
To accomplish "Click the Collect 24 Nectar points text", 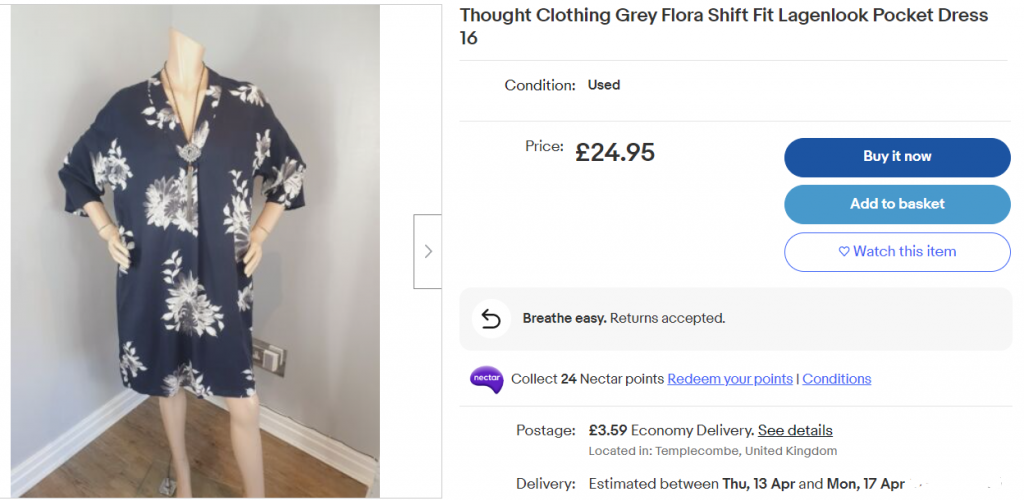I will (x=587, y=379).
